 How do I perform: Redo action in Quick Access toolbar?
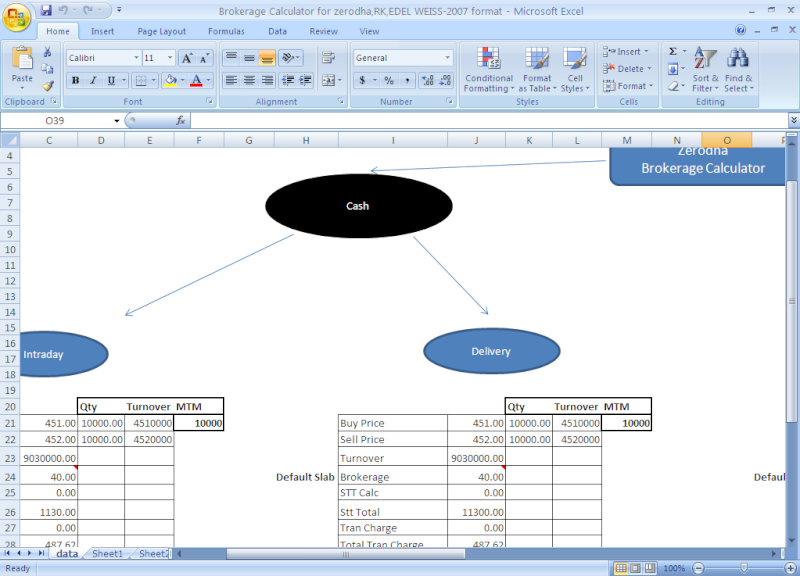pos(88,10)
